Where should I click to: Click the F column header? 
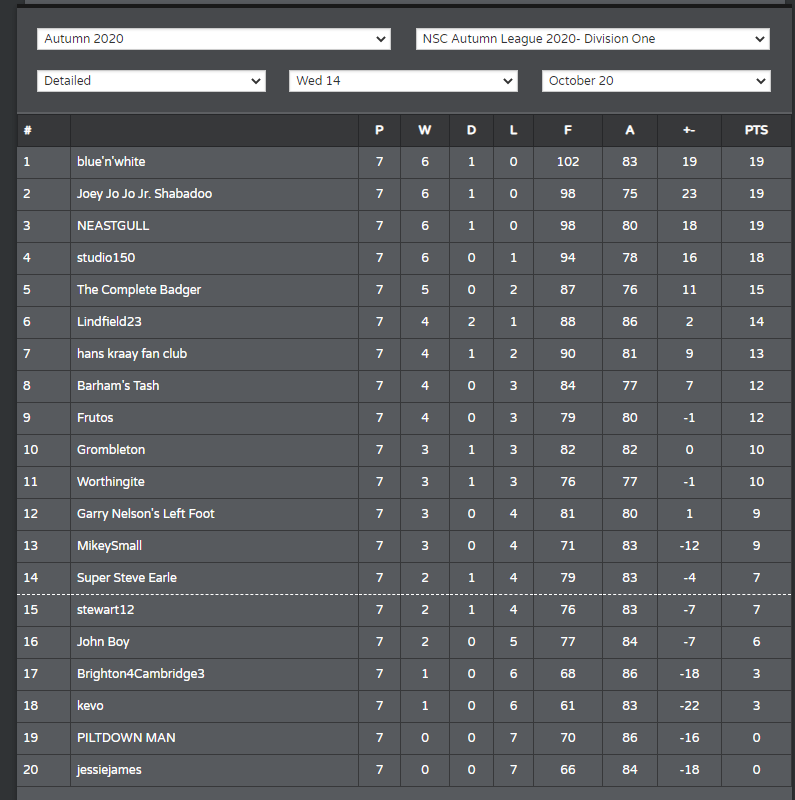click(567, 130)
